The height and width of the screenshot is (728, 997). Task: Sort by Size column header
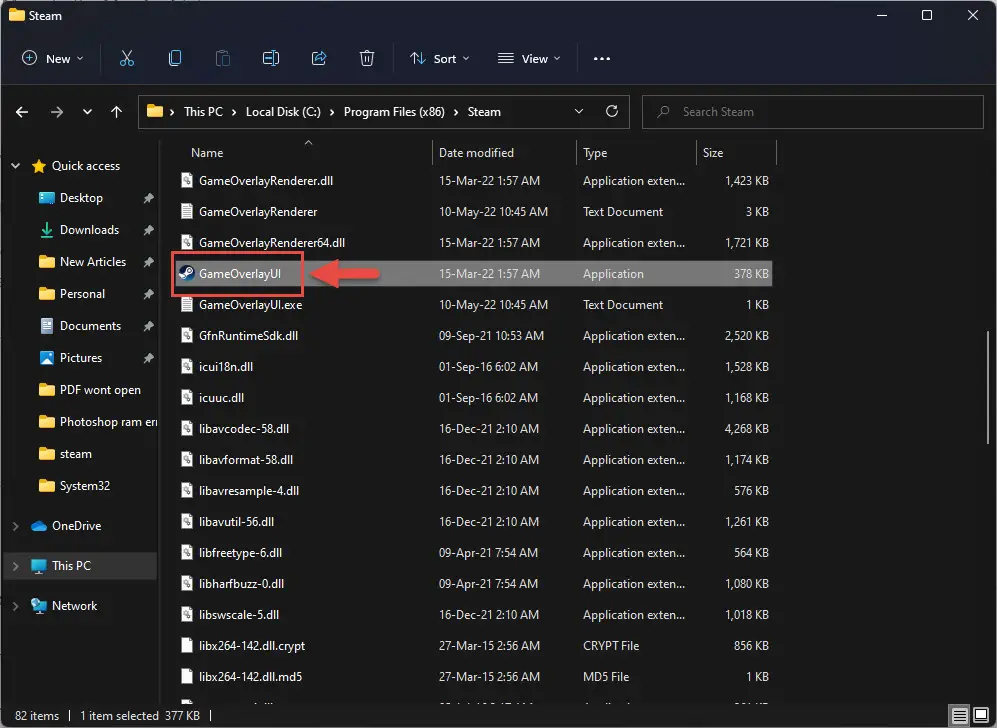click(x=713, y=153)
